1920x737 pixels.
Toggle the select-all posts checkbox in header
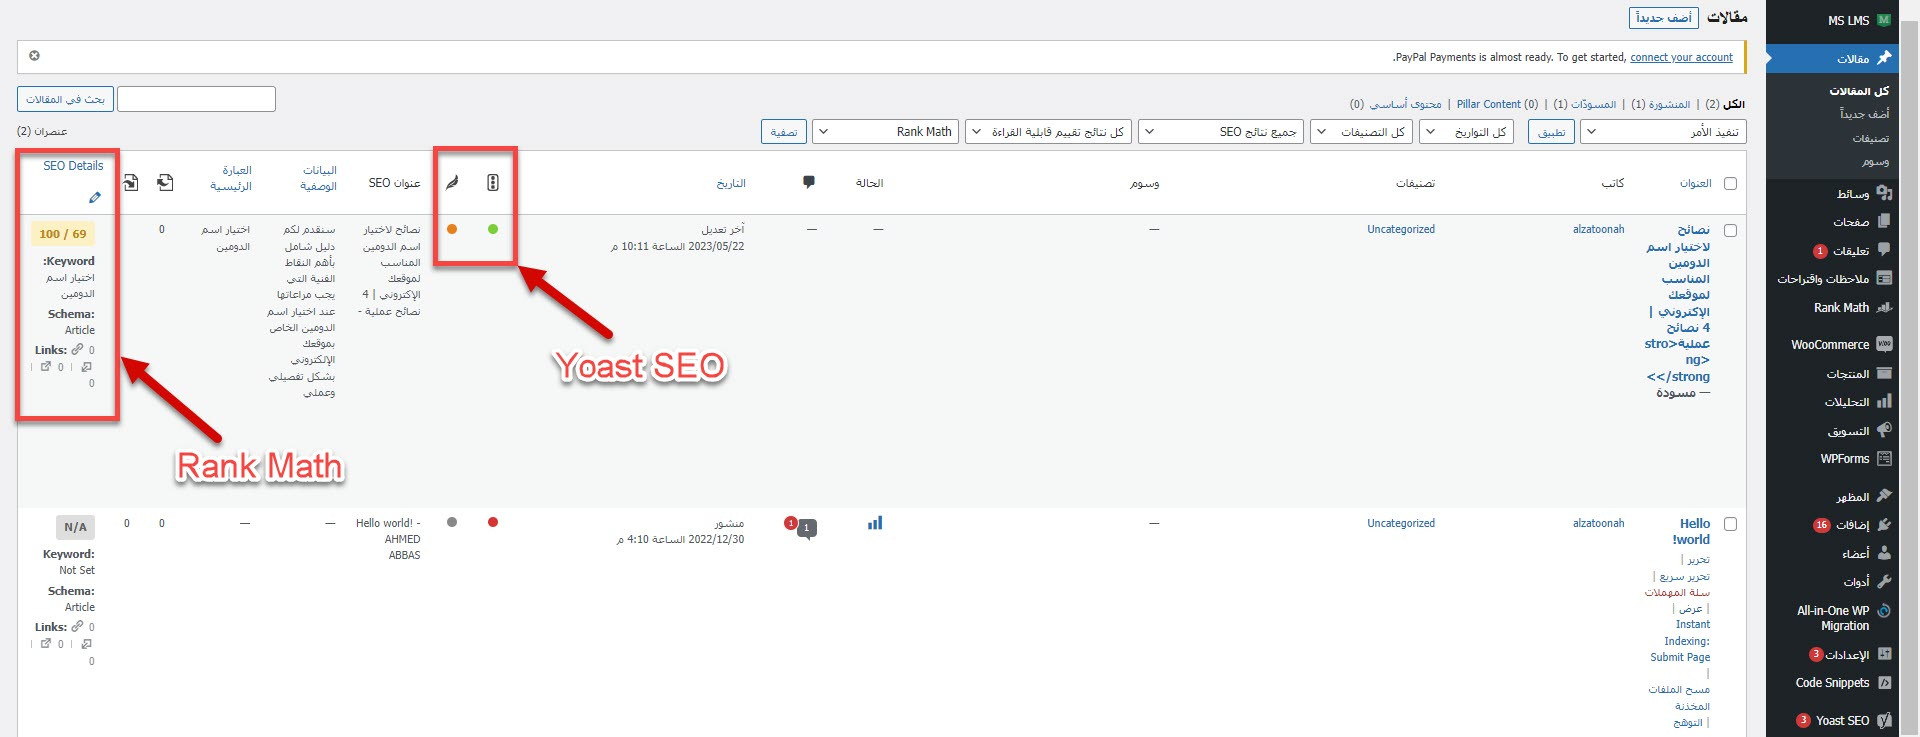(1731, 183)
